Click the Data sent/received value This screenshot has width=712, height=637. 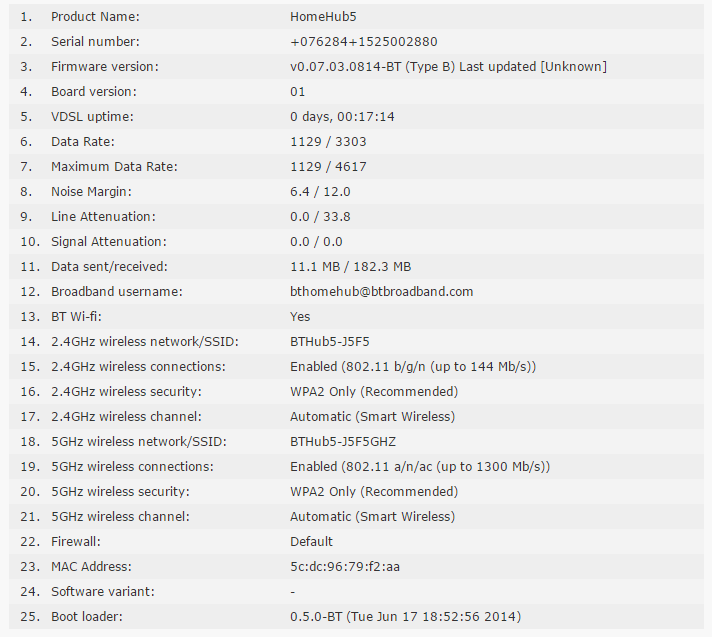[x=351, y=267]
